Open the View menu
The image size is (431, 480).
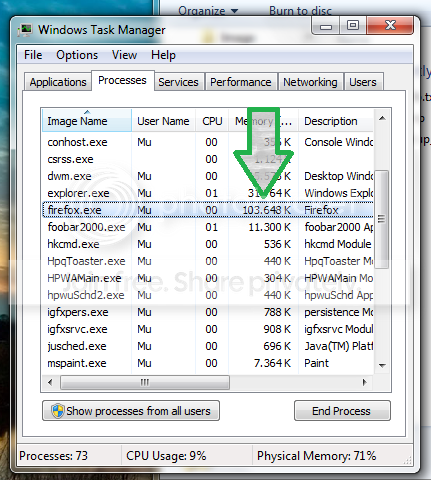(124, 55)
